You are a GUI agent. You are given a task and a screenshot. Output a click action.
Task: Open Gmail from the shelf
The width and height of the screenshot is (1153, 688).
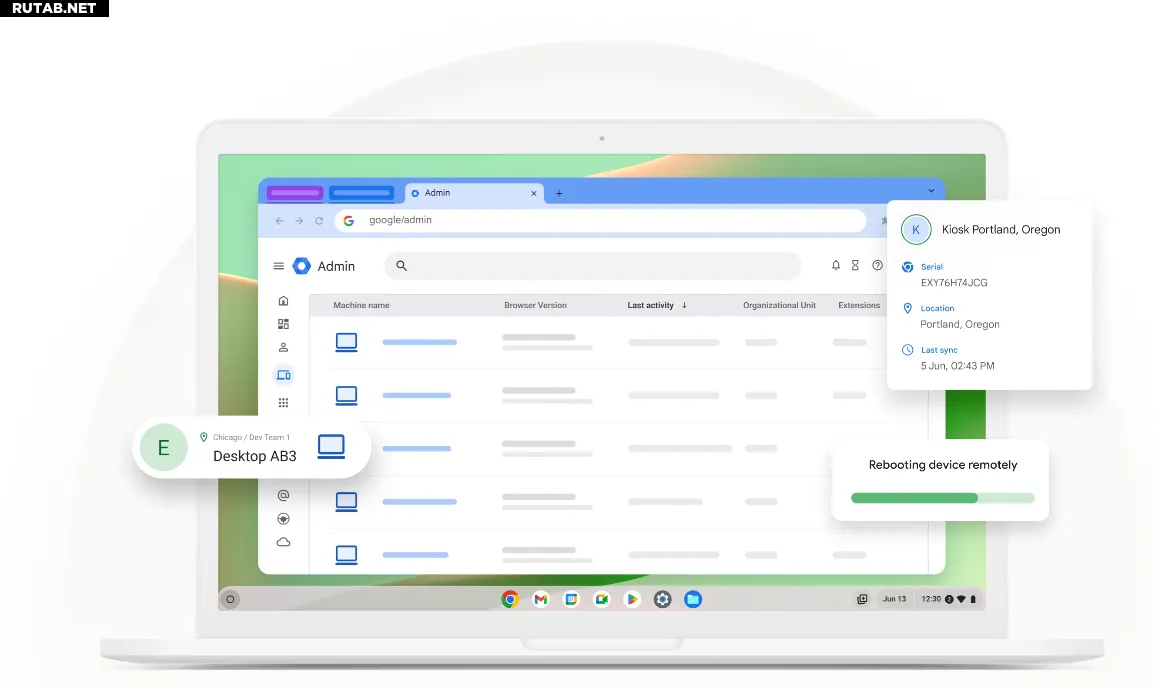pos(541,599)
